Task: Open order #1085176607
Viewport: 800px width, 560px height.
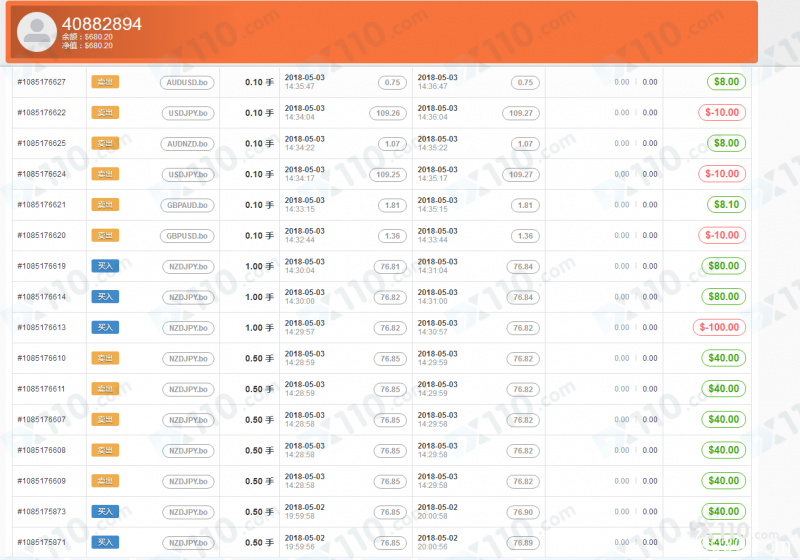Action: point(42,419)
